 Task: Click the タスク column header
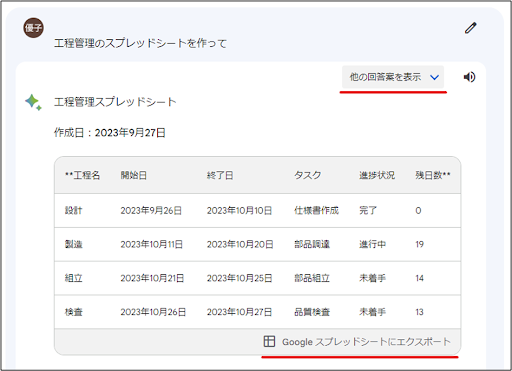click(307, 175)
